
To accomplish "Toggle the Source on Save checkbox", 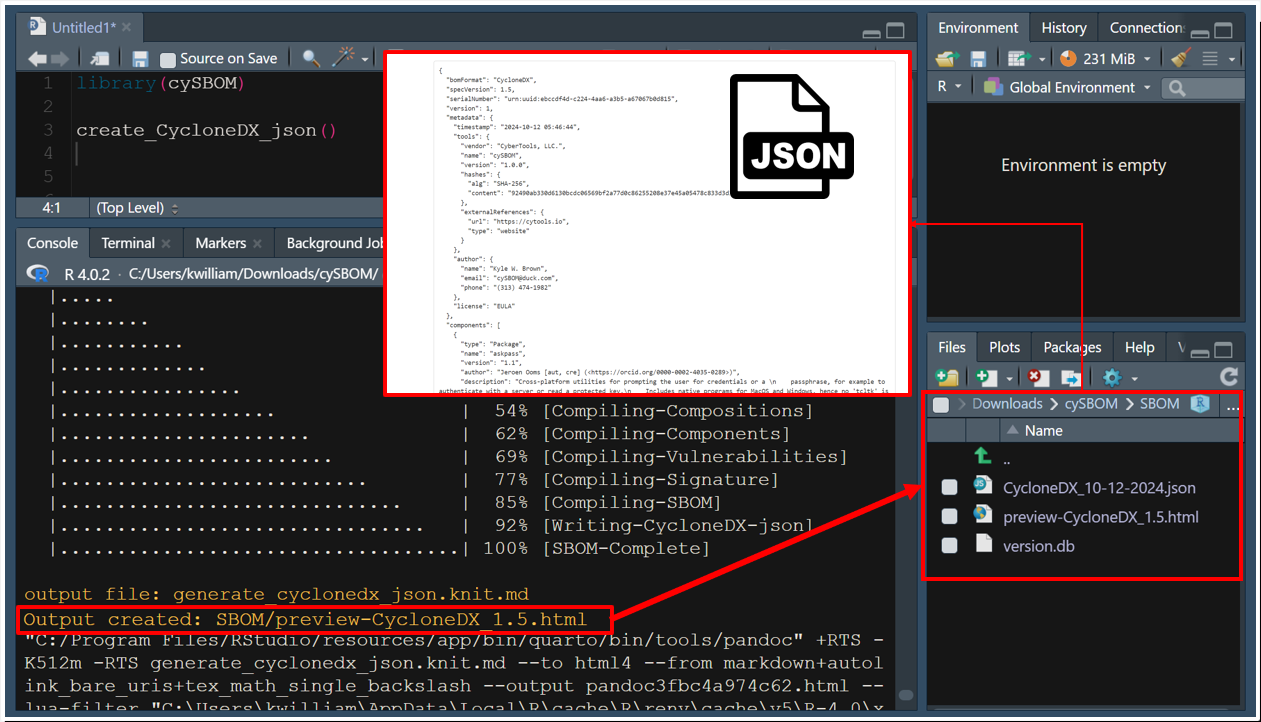I will [x=168, y=60].
